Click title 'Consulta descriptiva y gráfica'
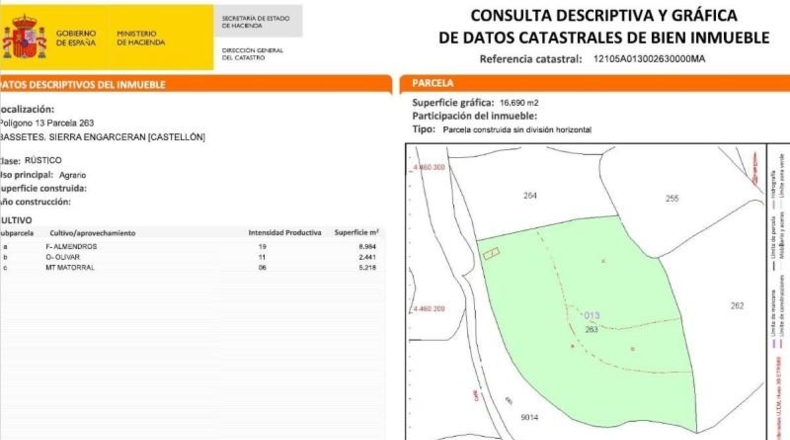Image resolution: width=790 pixels, height=440 pixels. pos(604,16)
